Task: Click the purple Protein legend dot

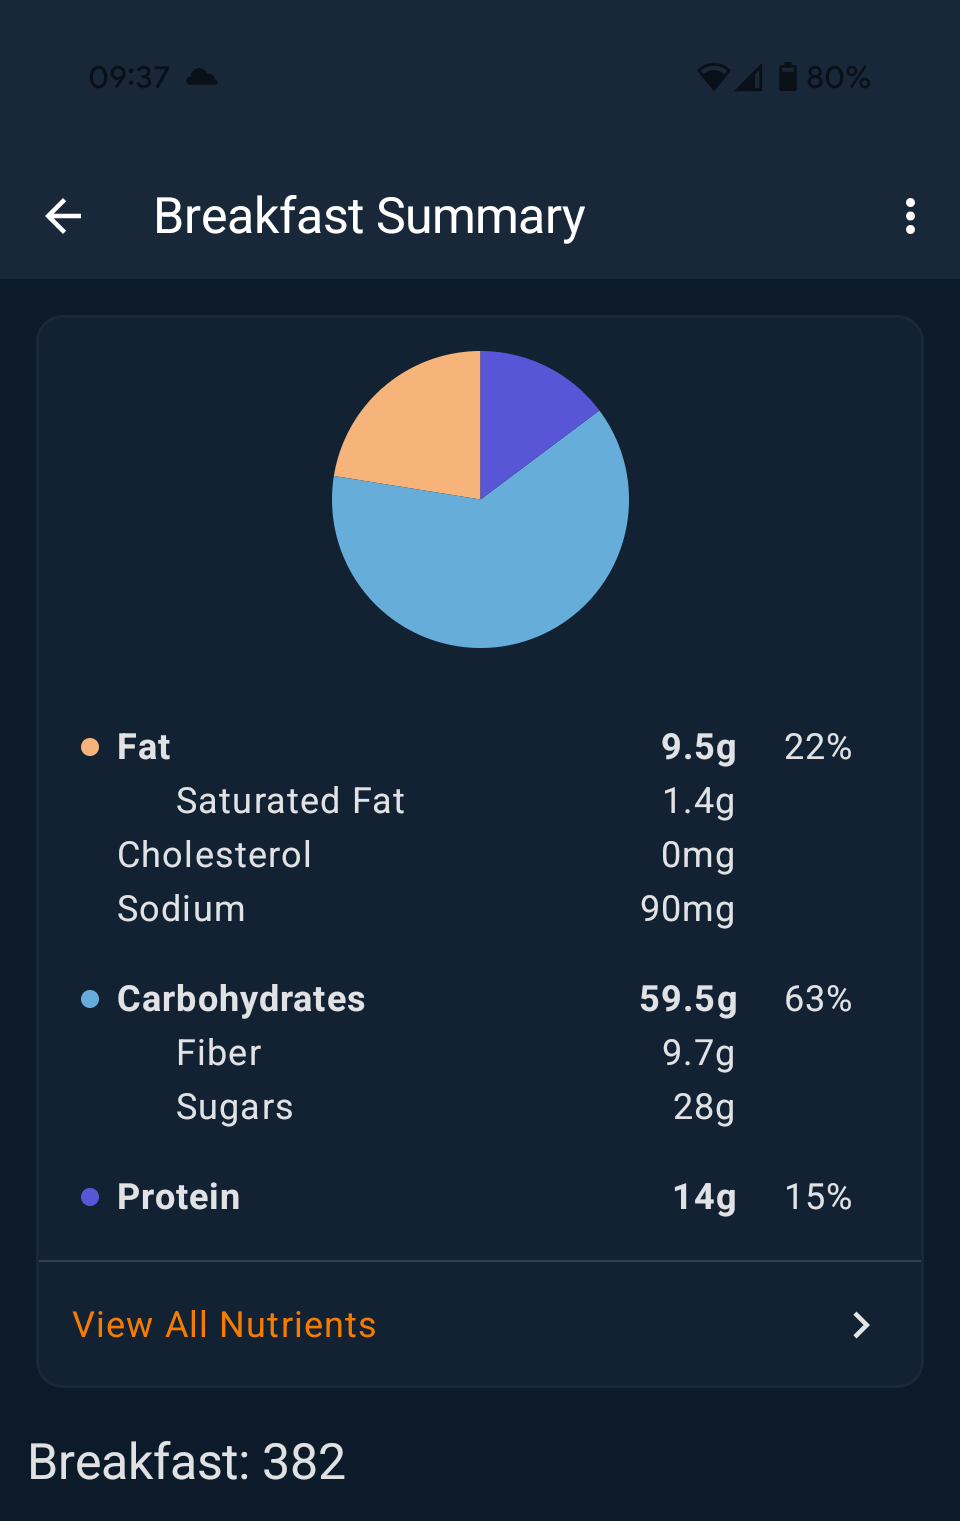Action: (x=90, y=1197)
